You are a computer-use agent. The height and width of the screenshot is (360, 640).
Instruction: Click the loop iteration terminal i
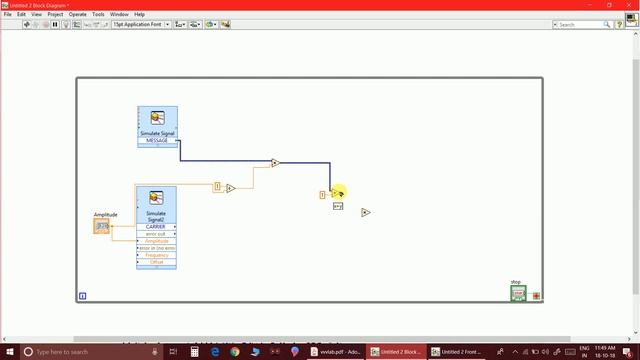(82, 296)
